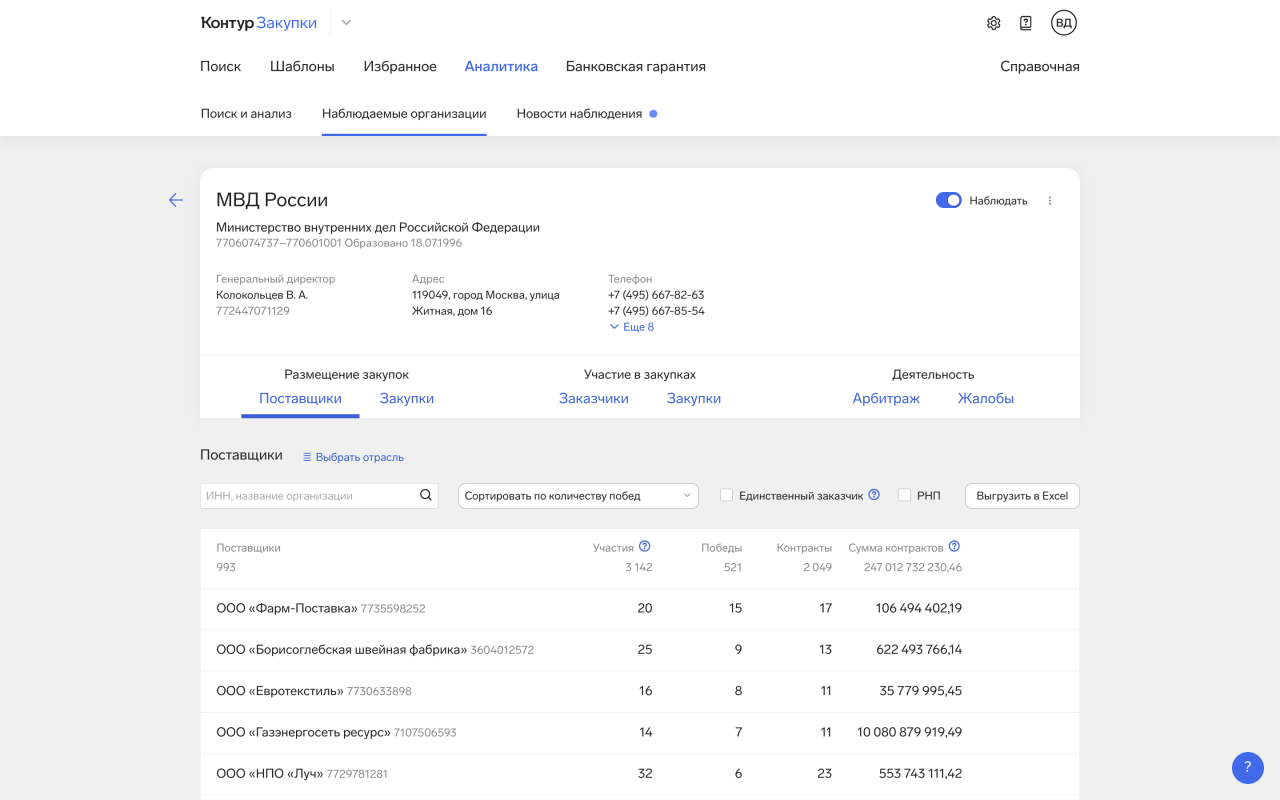Switch to Новости наблюдения tab
This screenshot has height=800, width=1280.
(x=579, y=113)
